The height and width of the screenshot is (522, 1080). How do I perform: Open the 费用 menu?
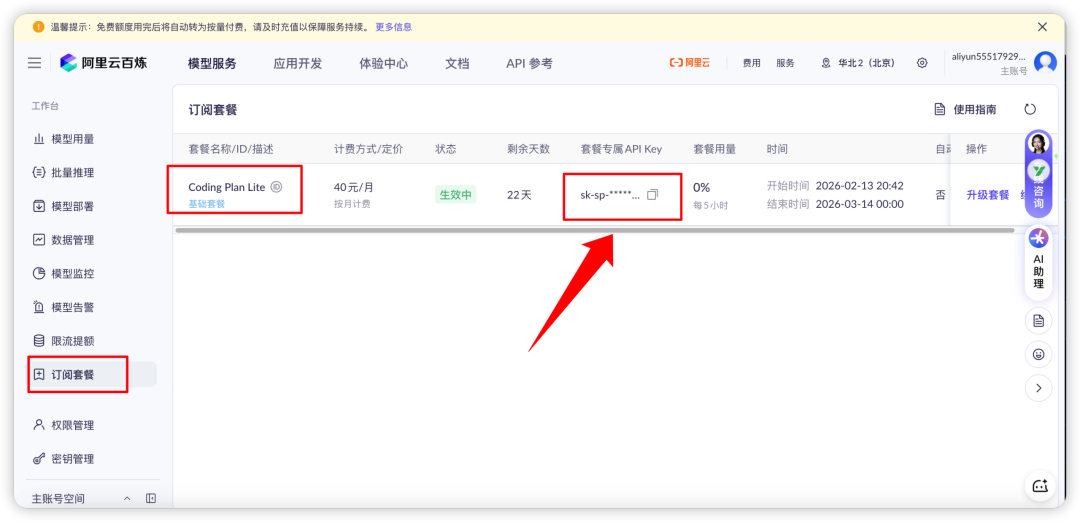[751, 63]
